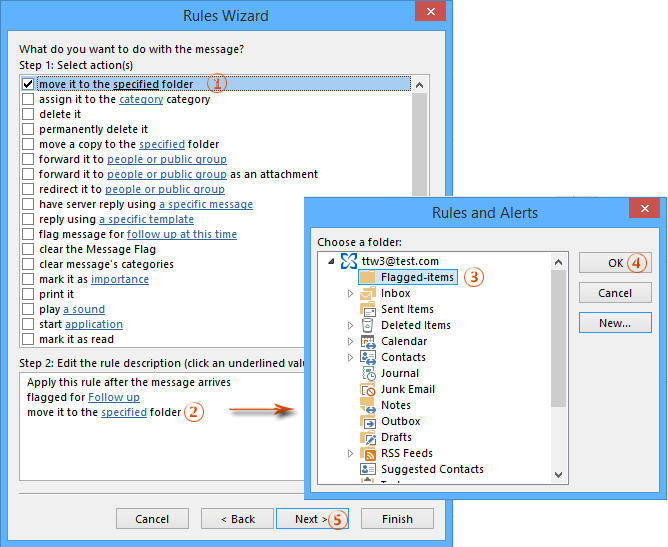
Task: Collapse the ttw3@test.com account node
Action: 331,262
